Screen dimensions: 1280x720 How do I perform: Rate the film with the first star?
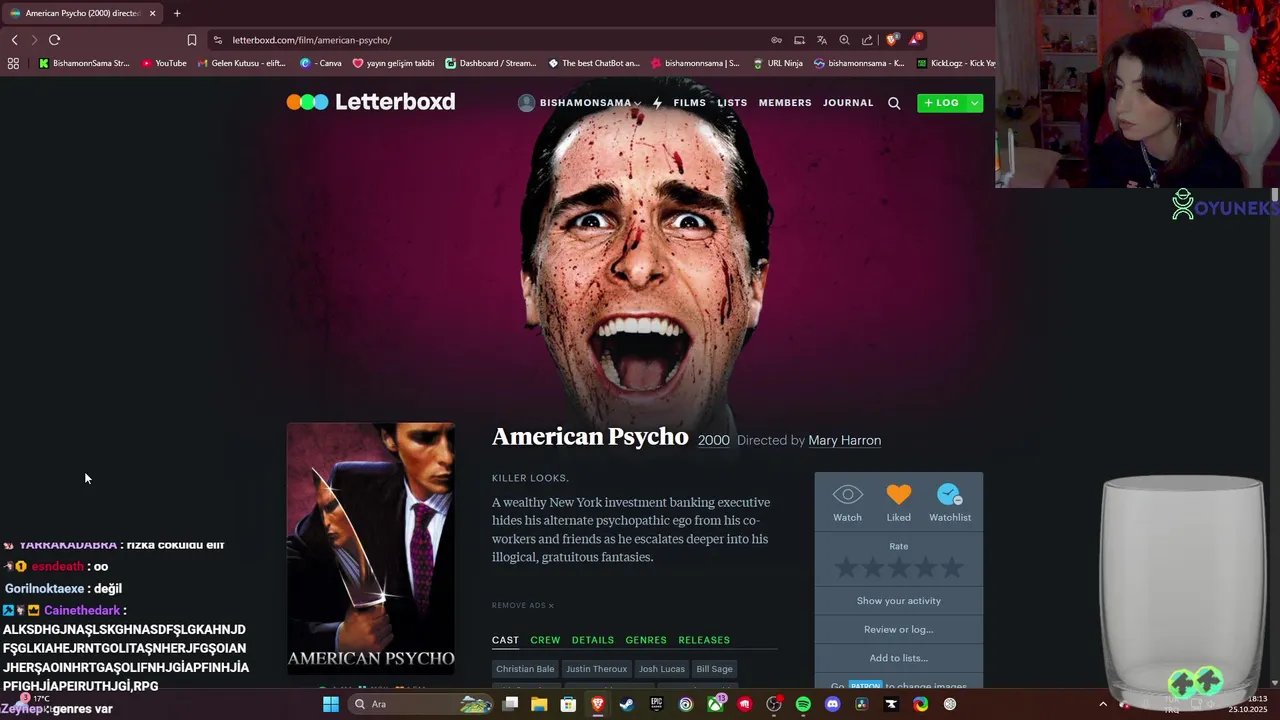pos(846,568)
